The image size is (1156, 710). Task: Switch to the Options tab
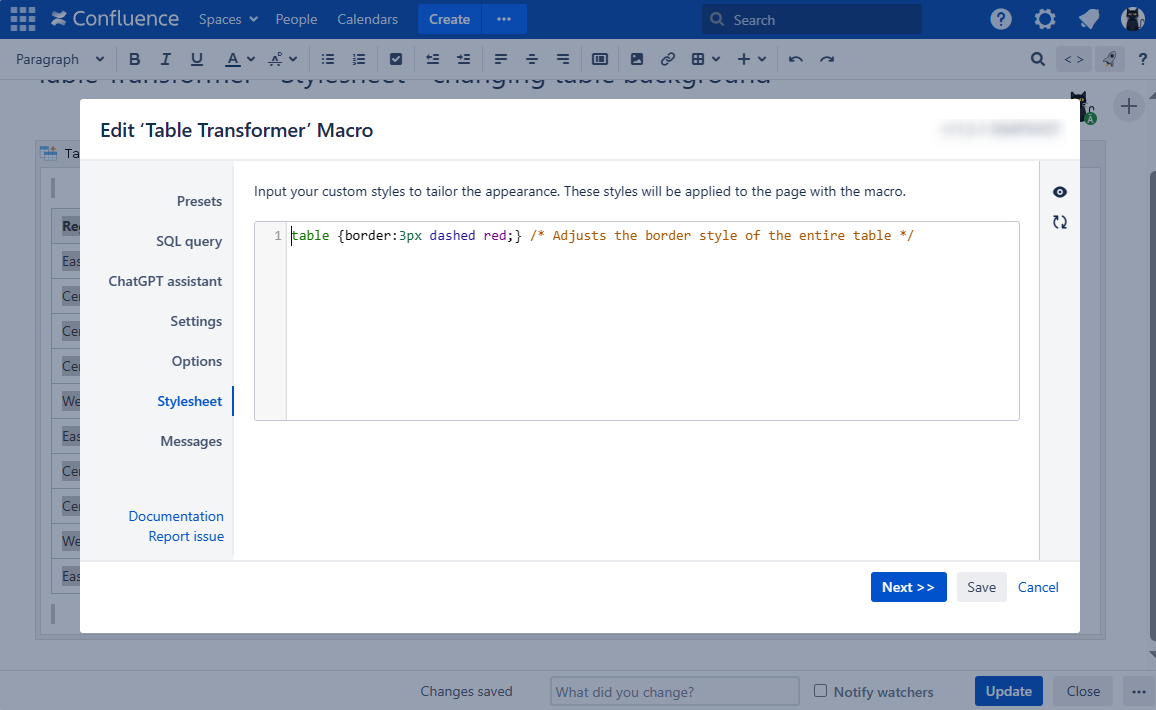click(x=197, y=361)
